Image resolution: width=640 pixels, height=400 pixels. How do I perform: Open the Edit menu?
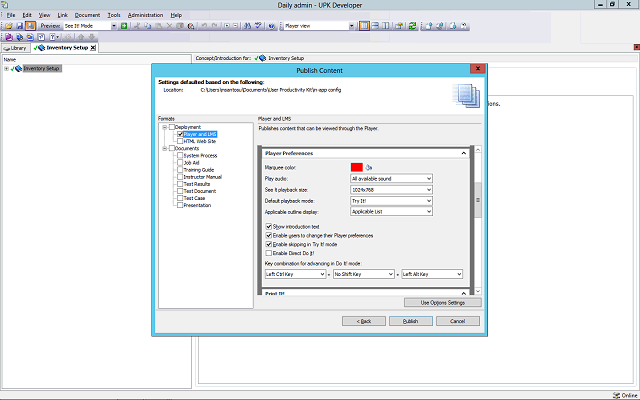(27, 15)
